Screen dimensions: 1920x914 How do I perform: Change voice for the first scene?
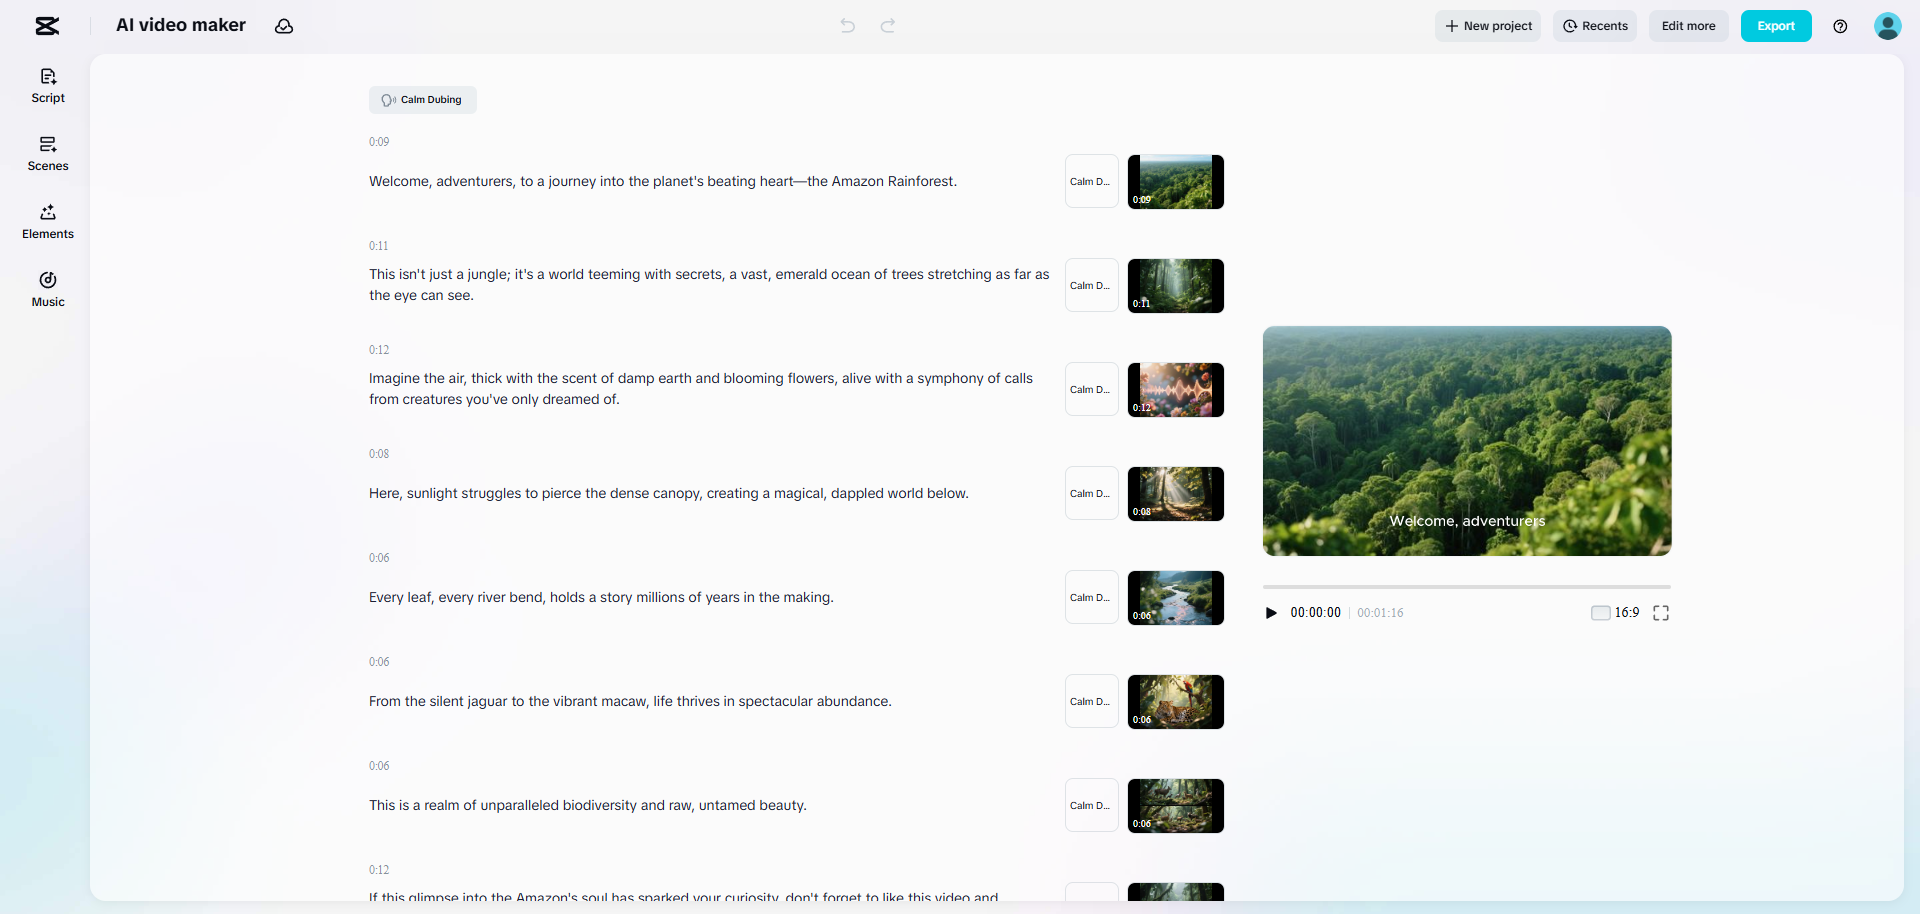[1091, 182]
